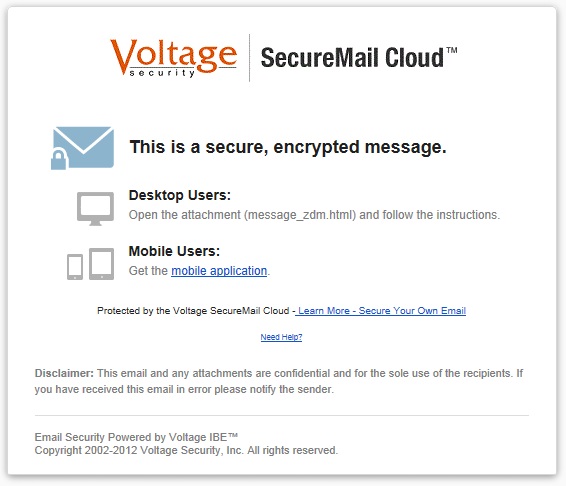The height and width of the screenshot is (486, 566).
Task: Click the SecureMail Cloud title text
Action: (x=352, y=57)
